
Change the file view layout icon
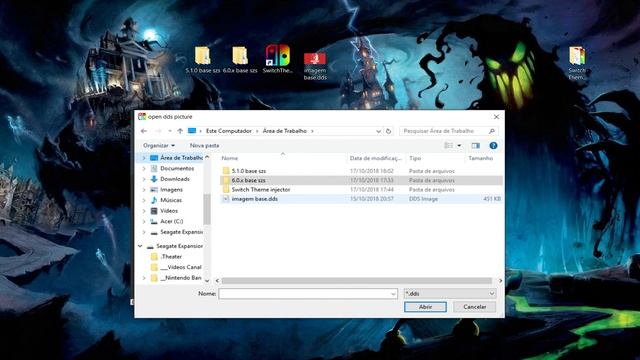pyautogui.click(x=449, y=145)
